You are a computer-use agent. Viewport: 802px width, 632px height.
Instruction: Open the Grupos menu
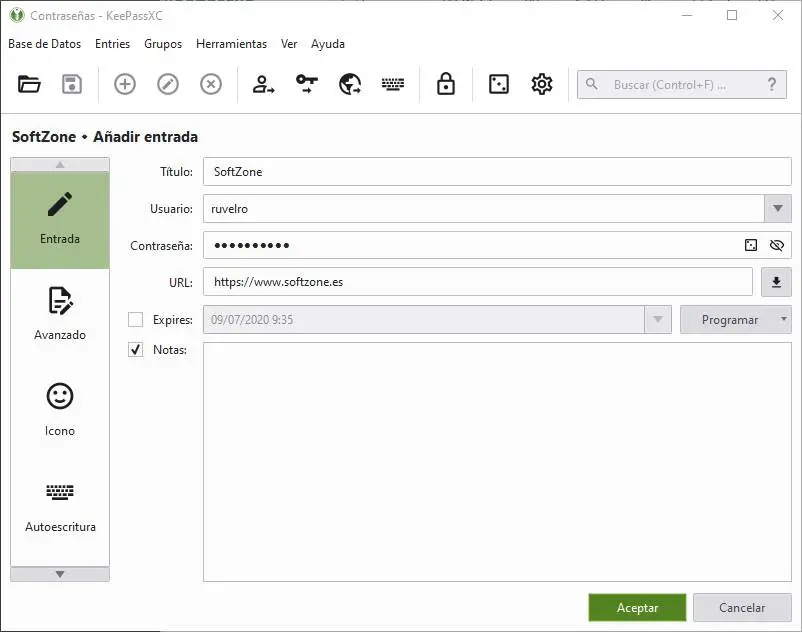(x=163, y=44)
